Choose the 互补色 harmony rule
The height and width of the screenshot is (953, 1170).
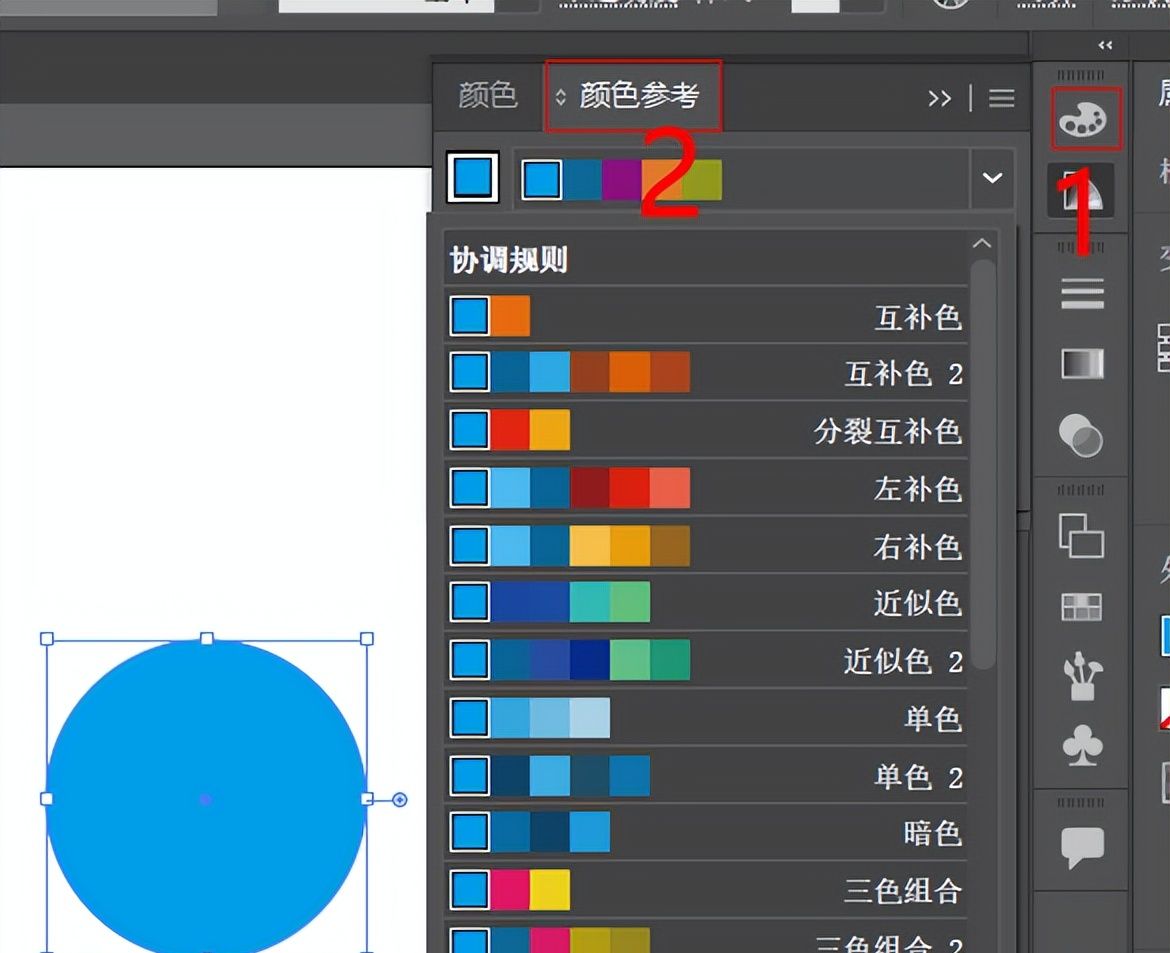point(706,316)
